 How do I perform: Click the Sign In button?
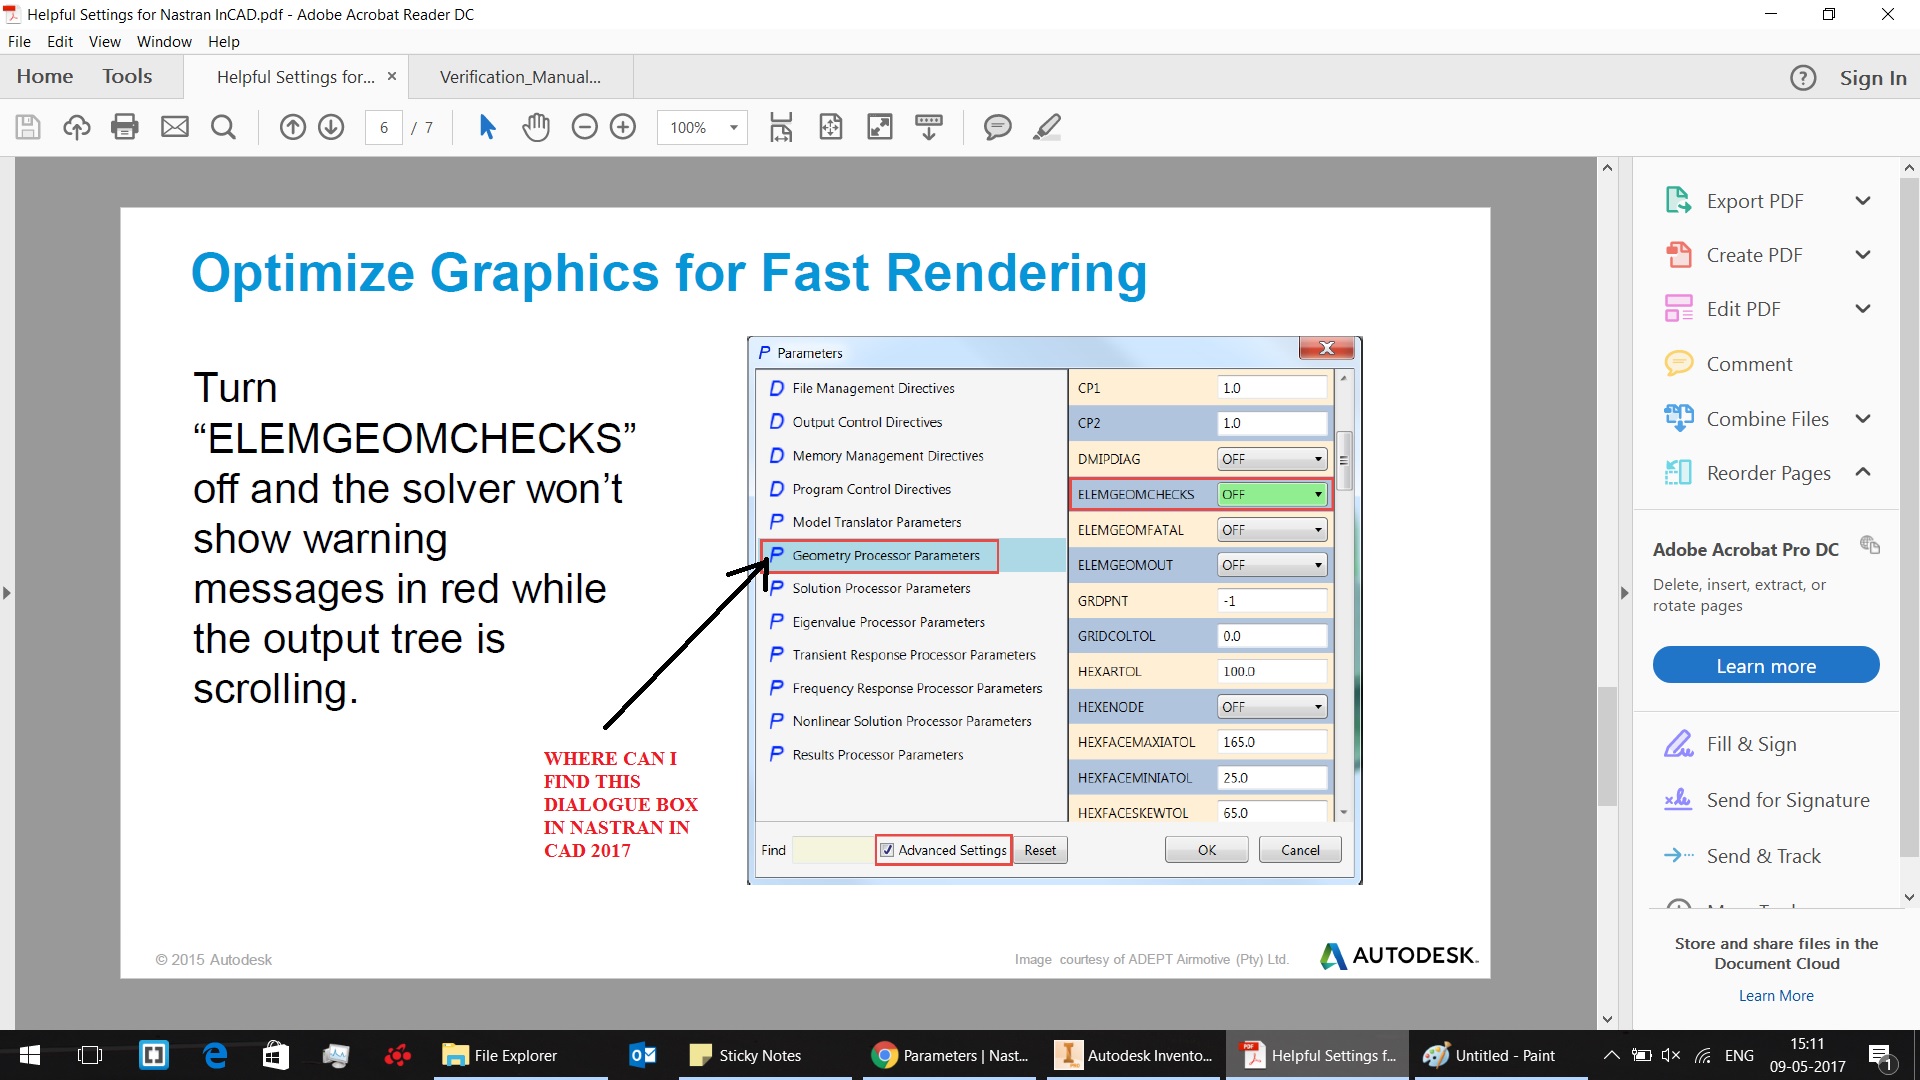click(1874, 76)
